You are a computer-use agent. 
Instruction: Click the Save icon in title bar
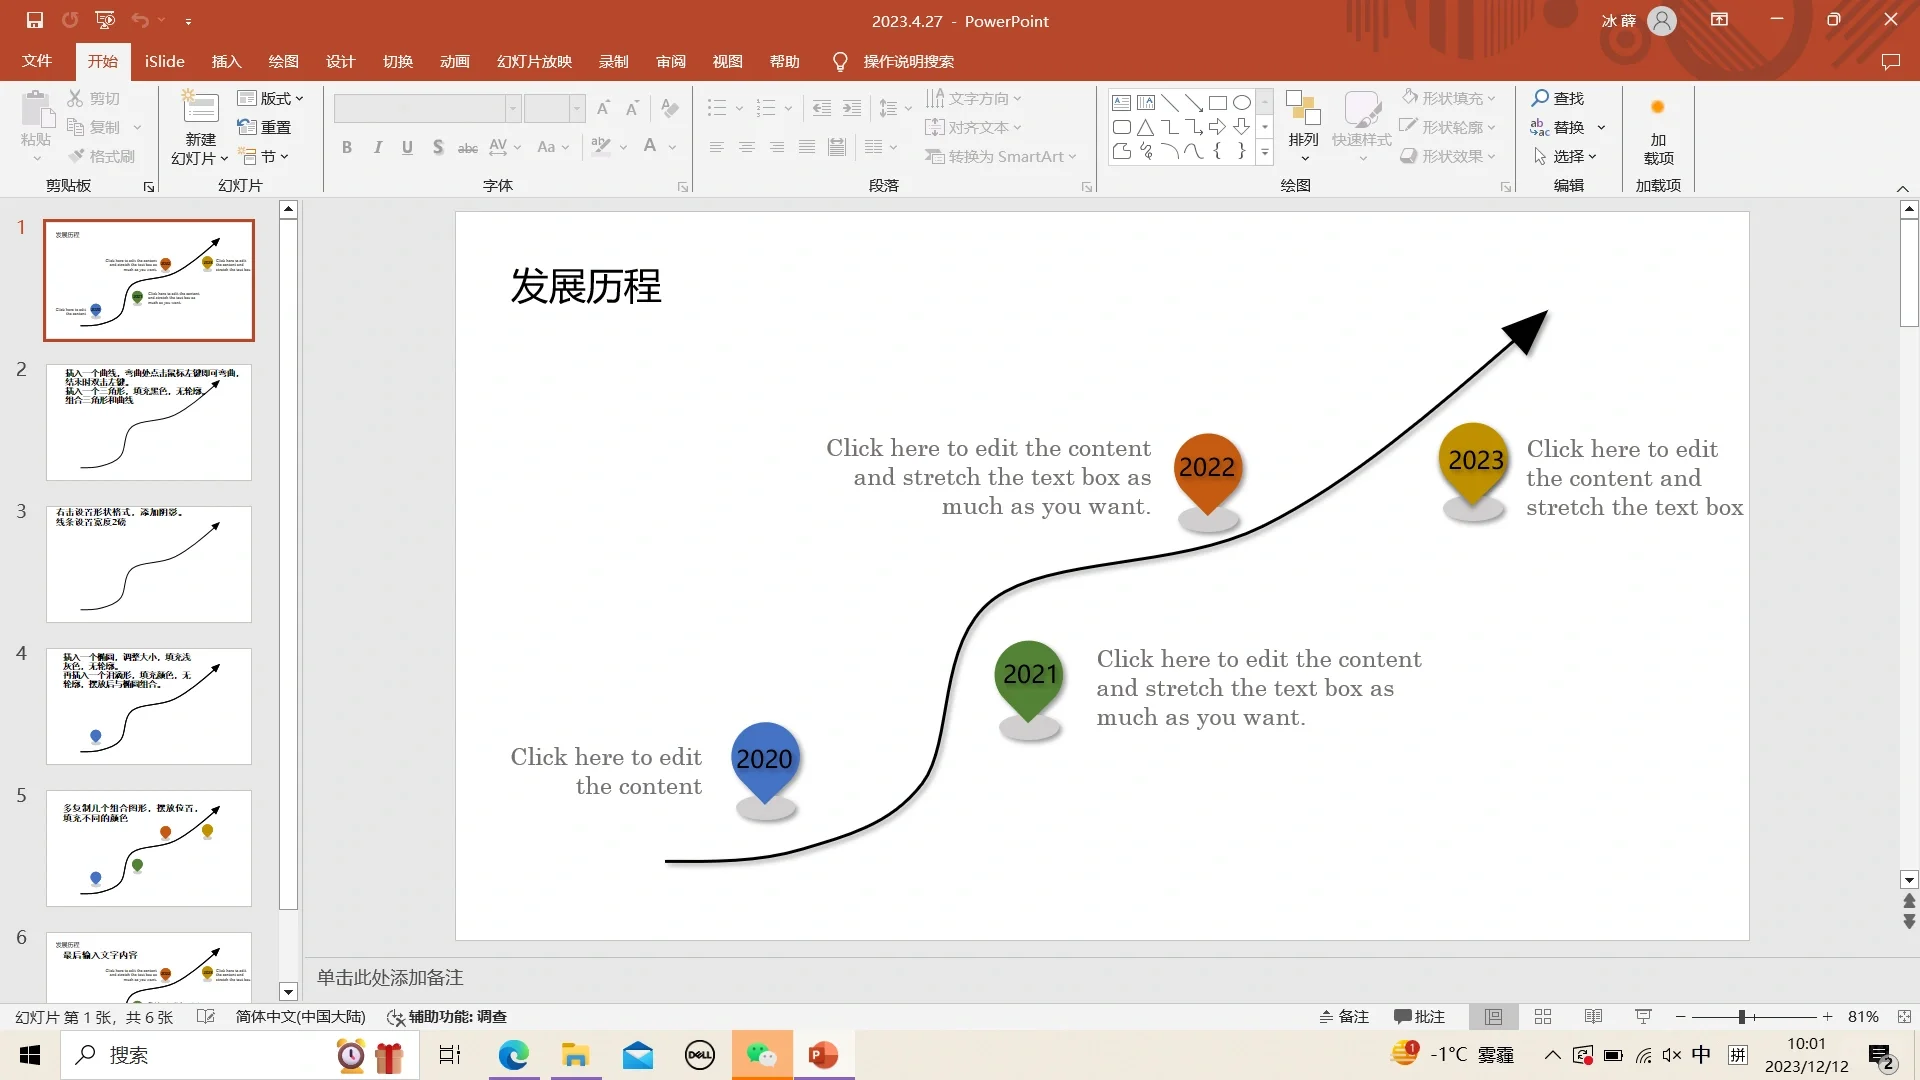pos(35,20)
